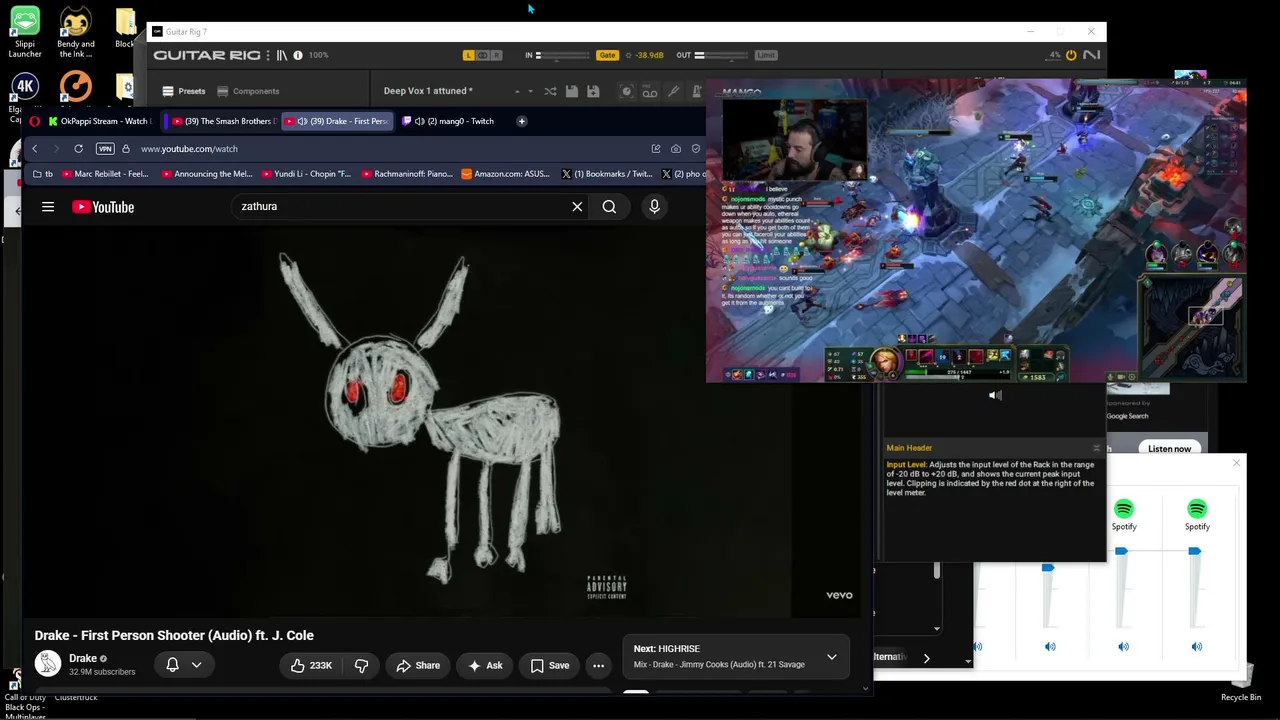The image size is (1280, 720).
Task: Select the Drake - First Person tab
Action: pyautogui.click(x=337, y=121)
